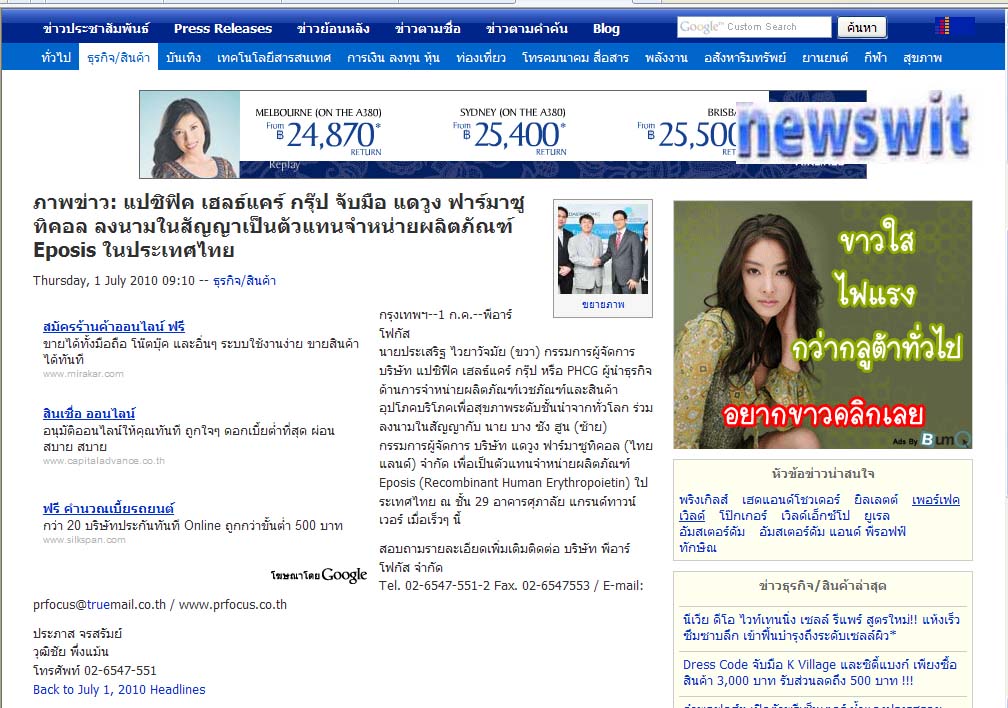Open เวิลด์เอ็กซ์โป topic link
The width and height of the screenshot is (1008, 708).
pyautogui.click(x=815, y=516)
